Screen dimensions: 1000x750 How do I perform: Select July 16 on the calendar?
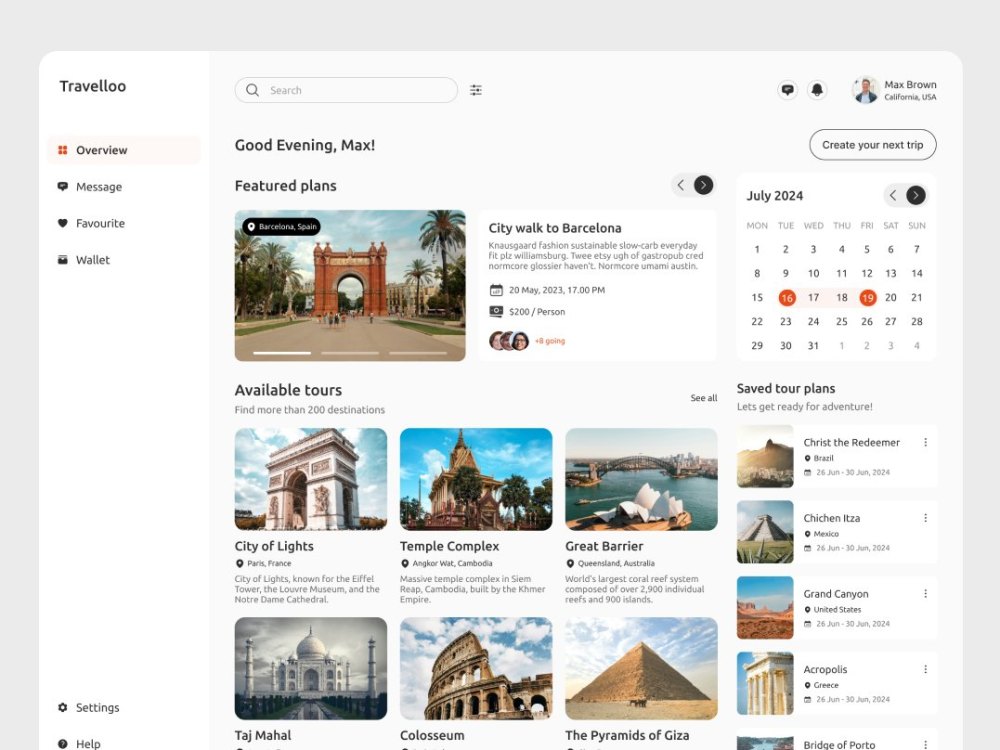787,298
